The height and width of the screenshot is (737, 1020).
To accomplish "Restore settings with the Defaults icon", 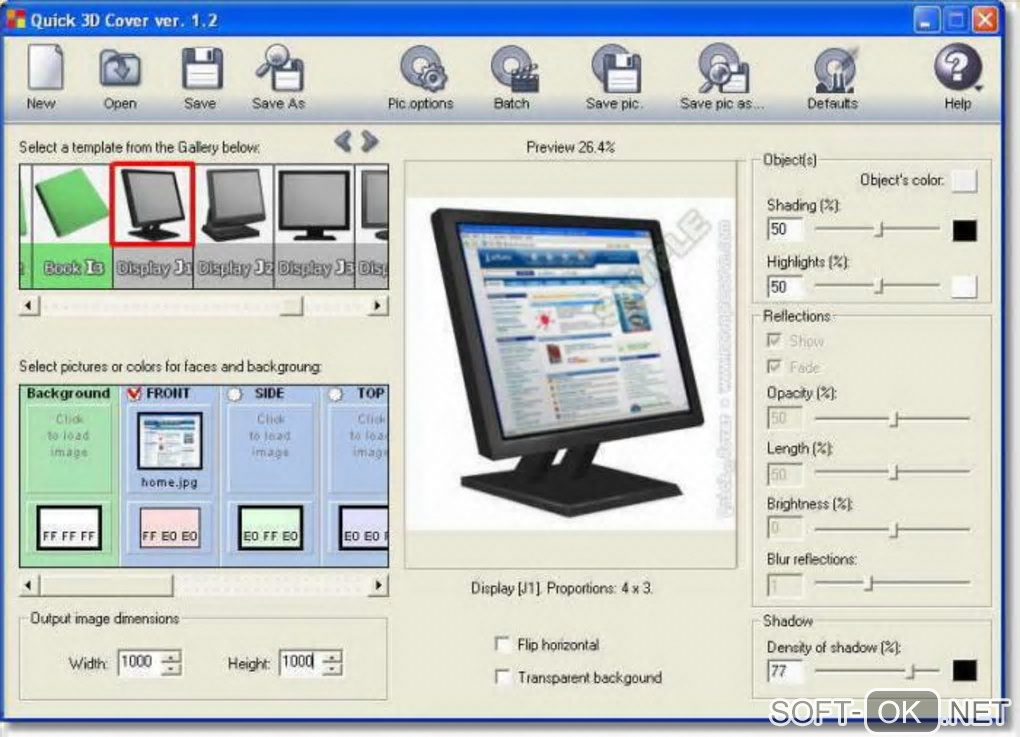I will point(835,69).
